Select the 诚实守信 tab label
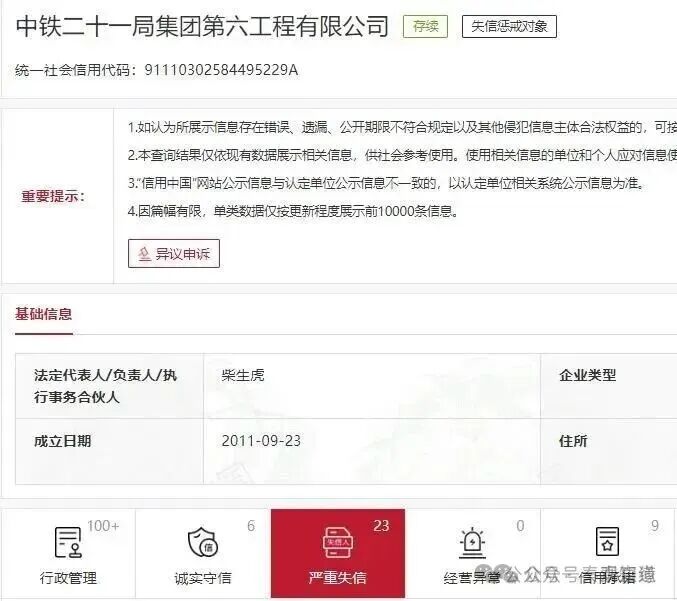This screenshot has height=601, width=677. [202, 578]
